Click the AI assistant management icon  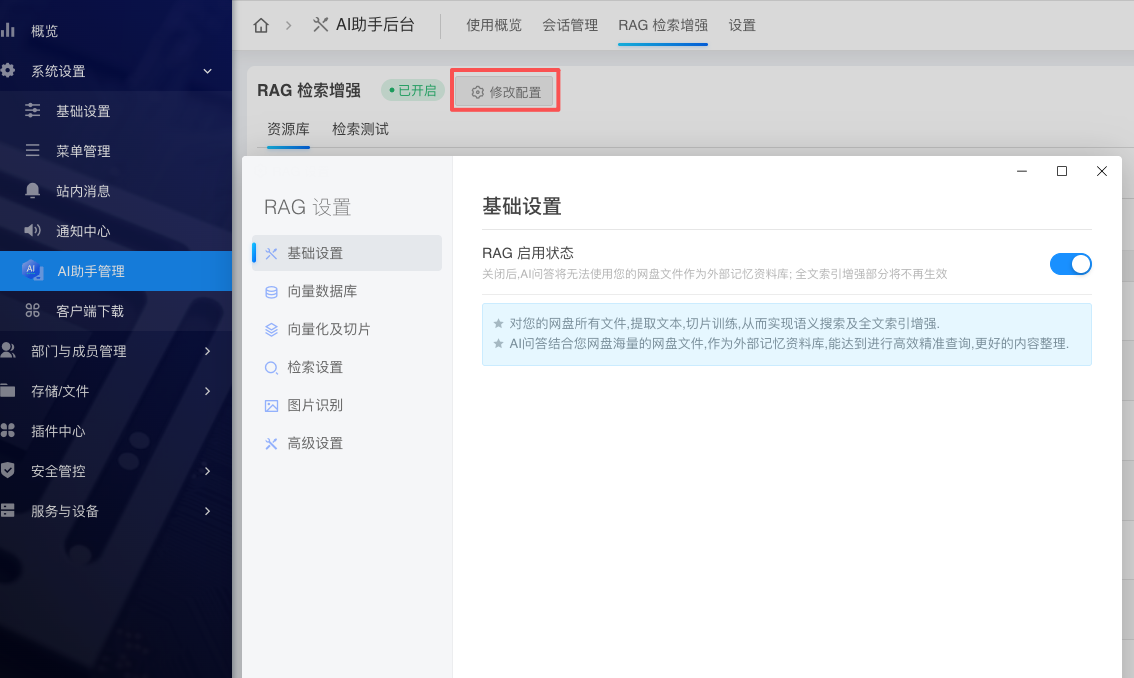click(x=32, y=271)
